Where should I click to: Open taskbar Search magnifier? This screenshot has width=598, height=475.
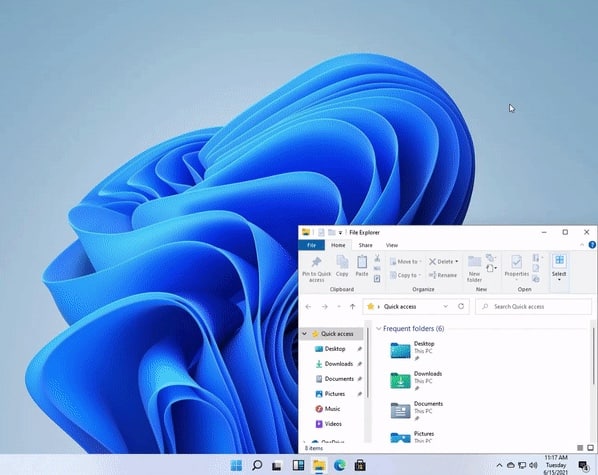(x=257, y=465)
